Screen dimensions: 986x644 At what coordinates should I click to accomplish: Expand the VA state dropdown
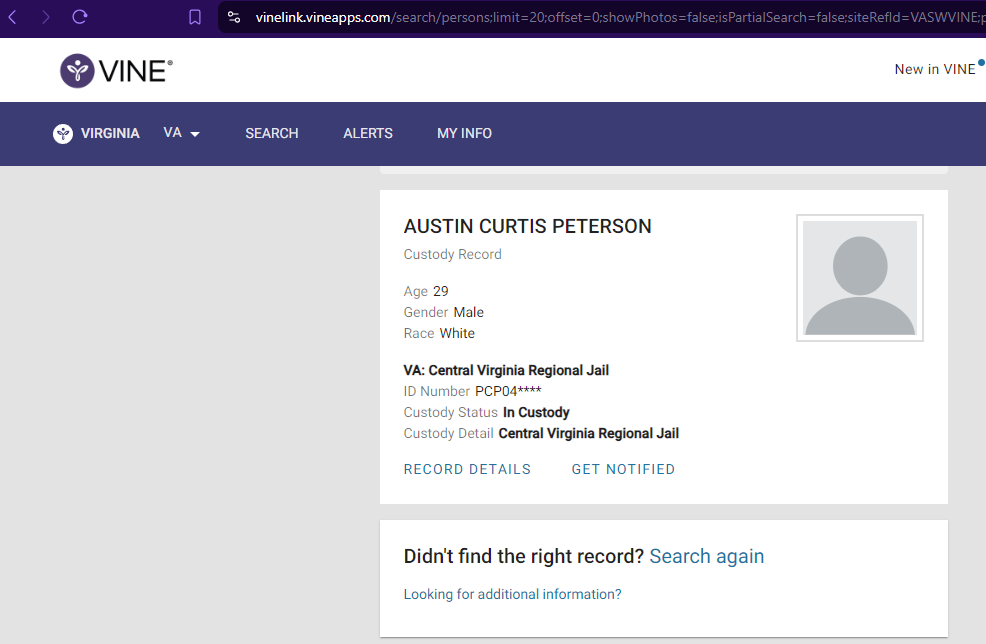coord(182,133)
